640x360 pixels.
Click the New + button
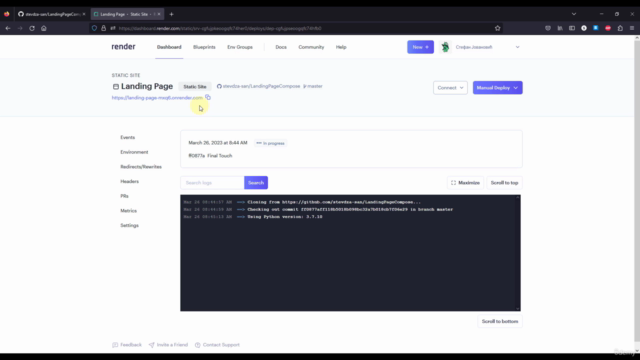click(x=420, y=47)
